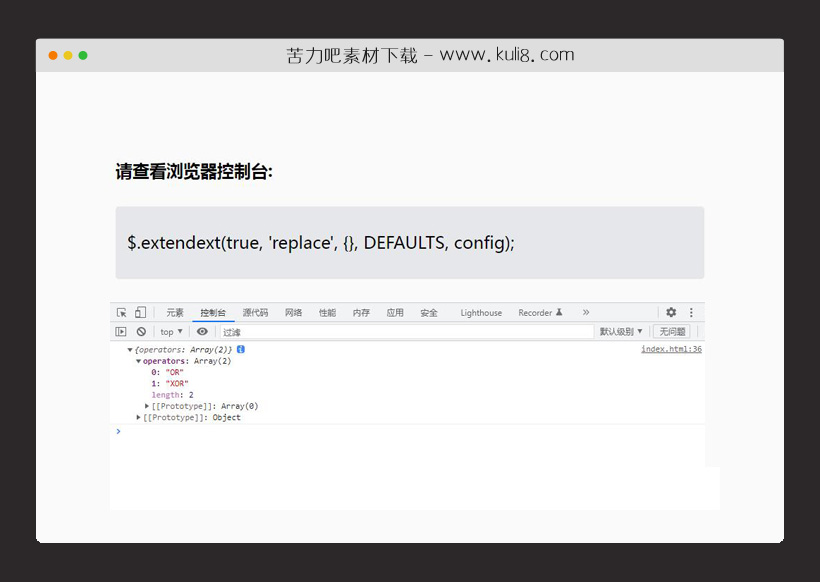820x582 pixels.
Task: Run the console sidebar toggle icon
Action: pyautogui.click(x=121, y=332)
